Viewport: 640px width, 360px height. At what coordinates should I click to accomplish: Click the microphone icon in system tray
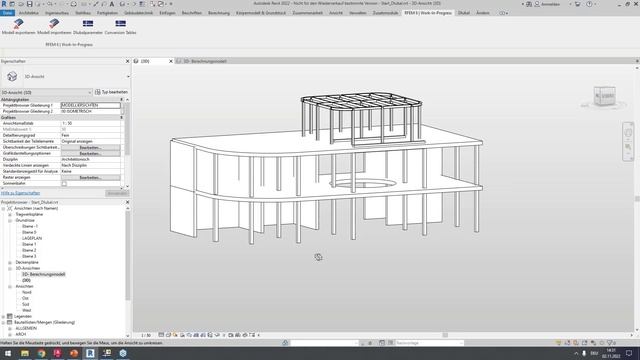(584, 353)
